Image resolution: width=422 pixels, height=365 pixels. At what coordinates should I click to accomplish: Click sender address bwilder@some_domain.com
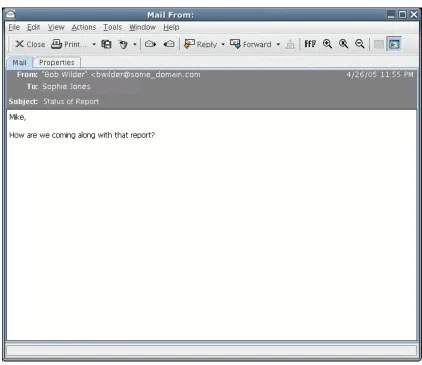pyautogui.click(x=146, y=74)
